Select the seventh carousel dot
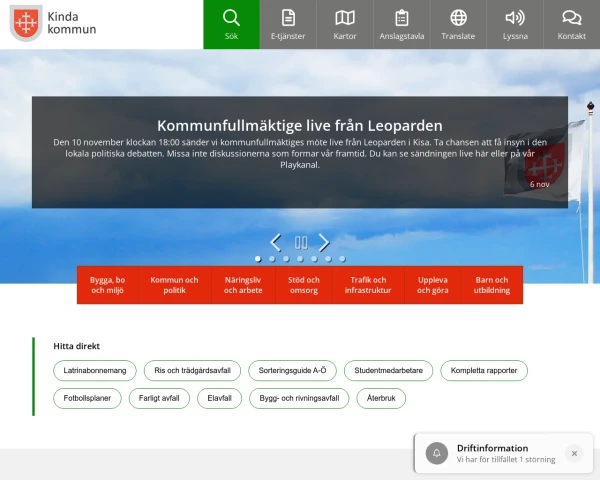Screen dimensions: 600x480 [342, 259]
